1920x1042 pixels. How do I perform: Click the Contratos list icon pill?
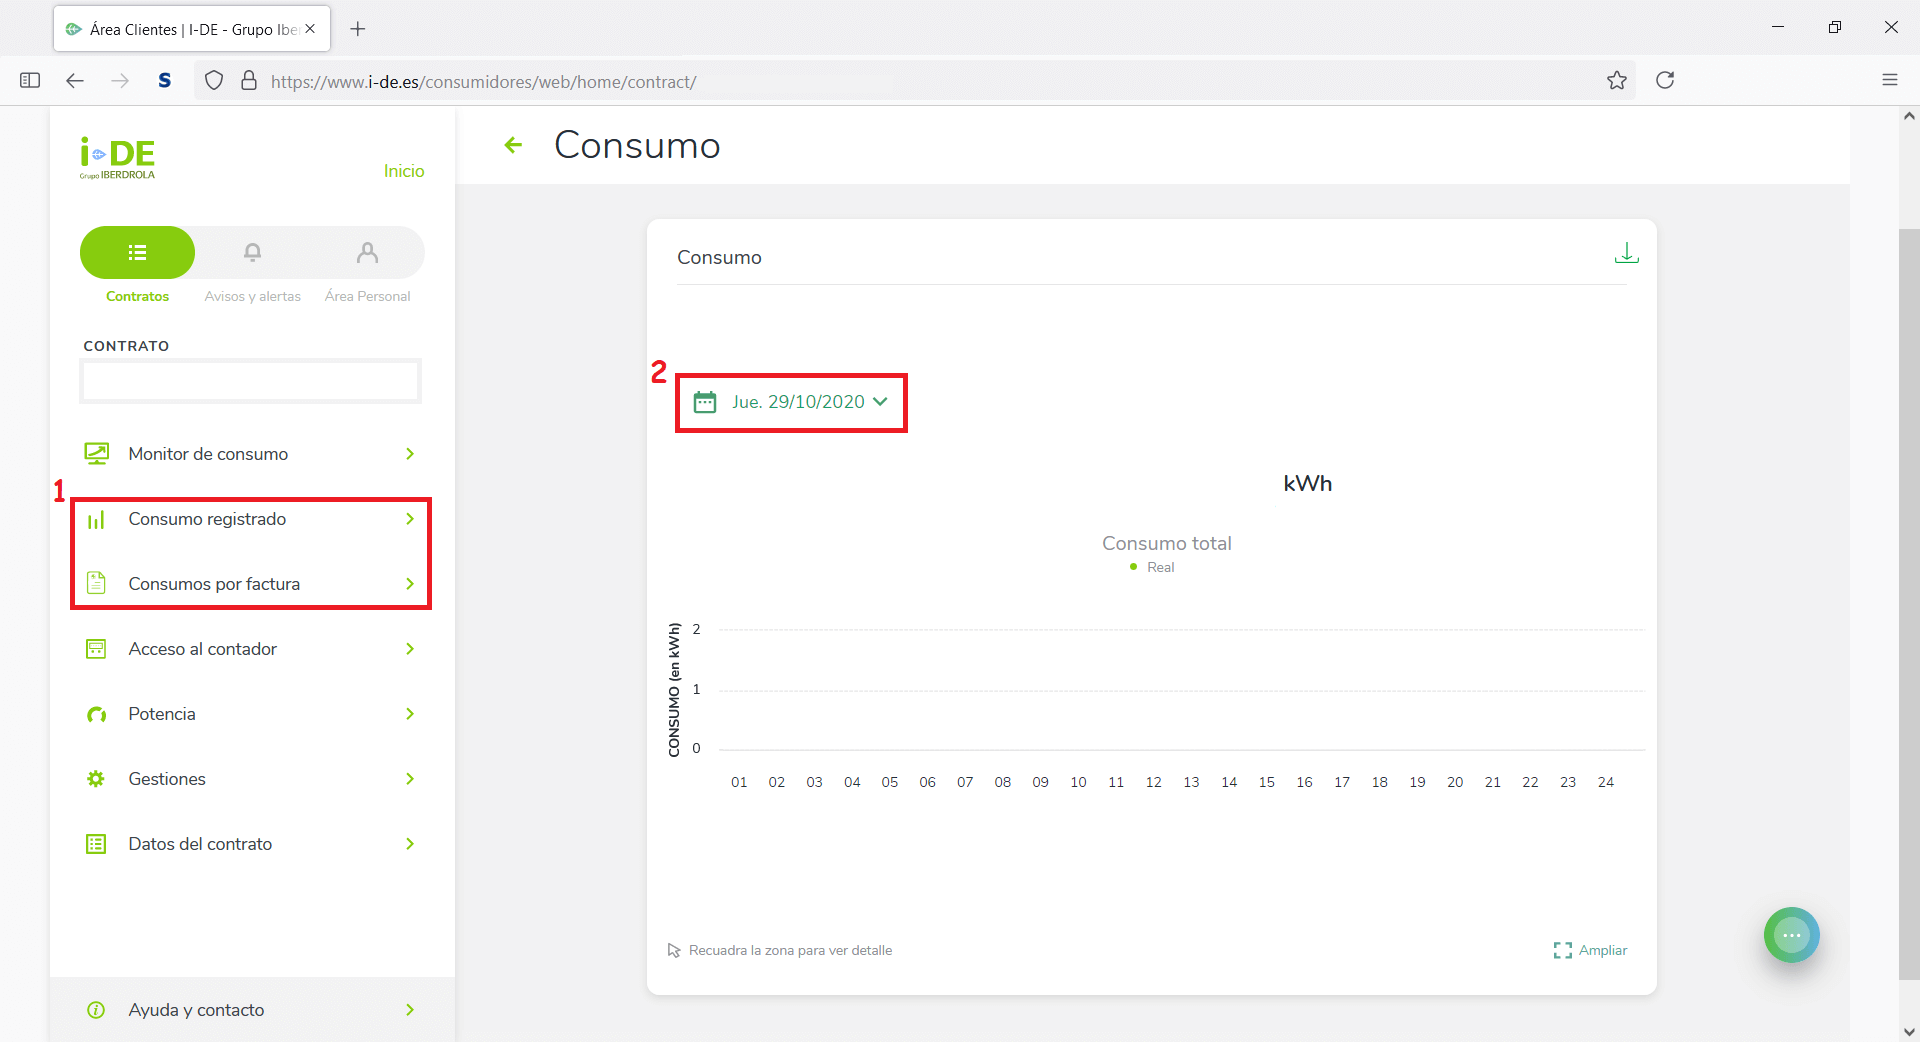(138, 253)
